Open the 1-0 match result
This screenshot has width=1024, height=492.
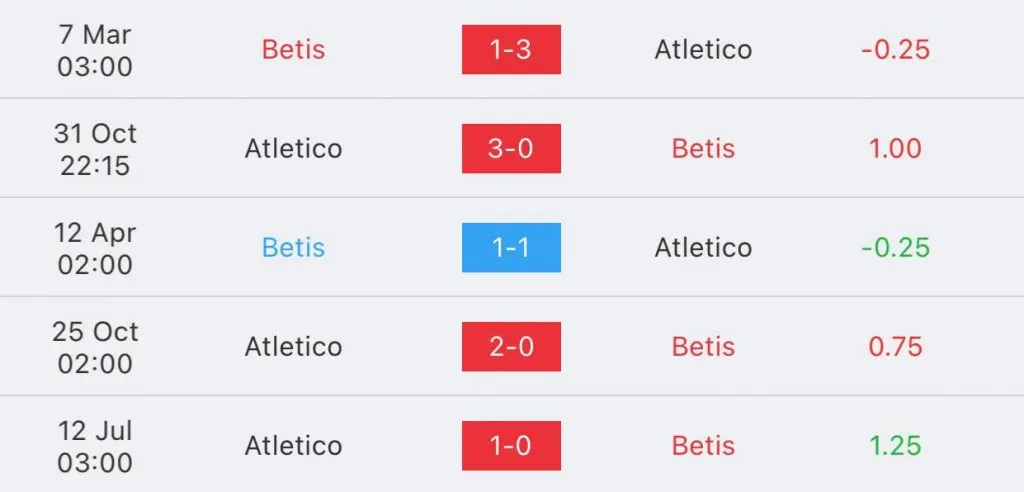[511, 445]
